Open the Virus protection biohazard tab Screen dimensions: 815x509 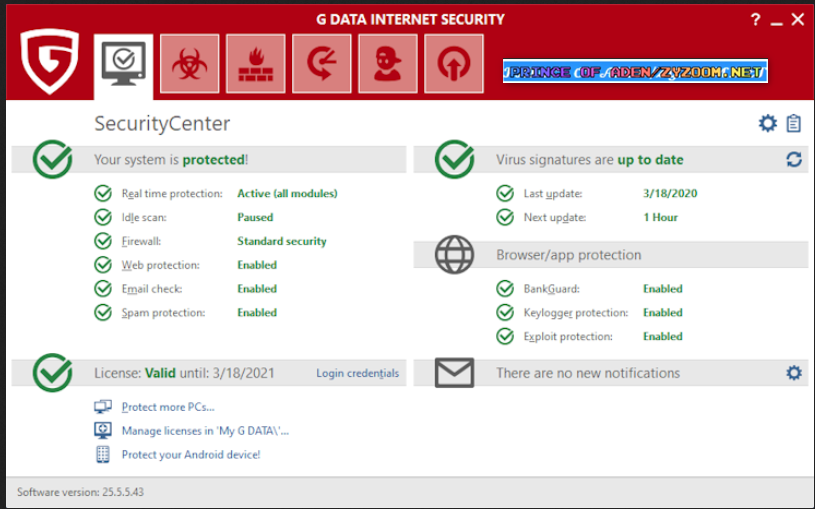(x=190, y=63)
